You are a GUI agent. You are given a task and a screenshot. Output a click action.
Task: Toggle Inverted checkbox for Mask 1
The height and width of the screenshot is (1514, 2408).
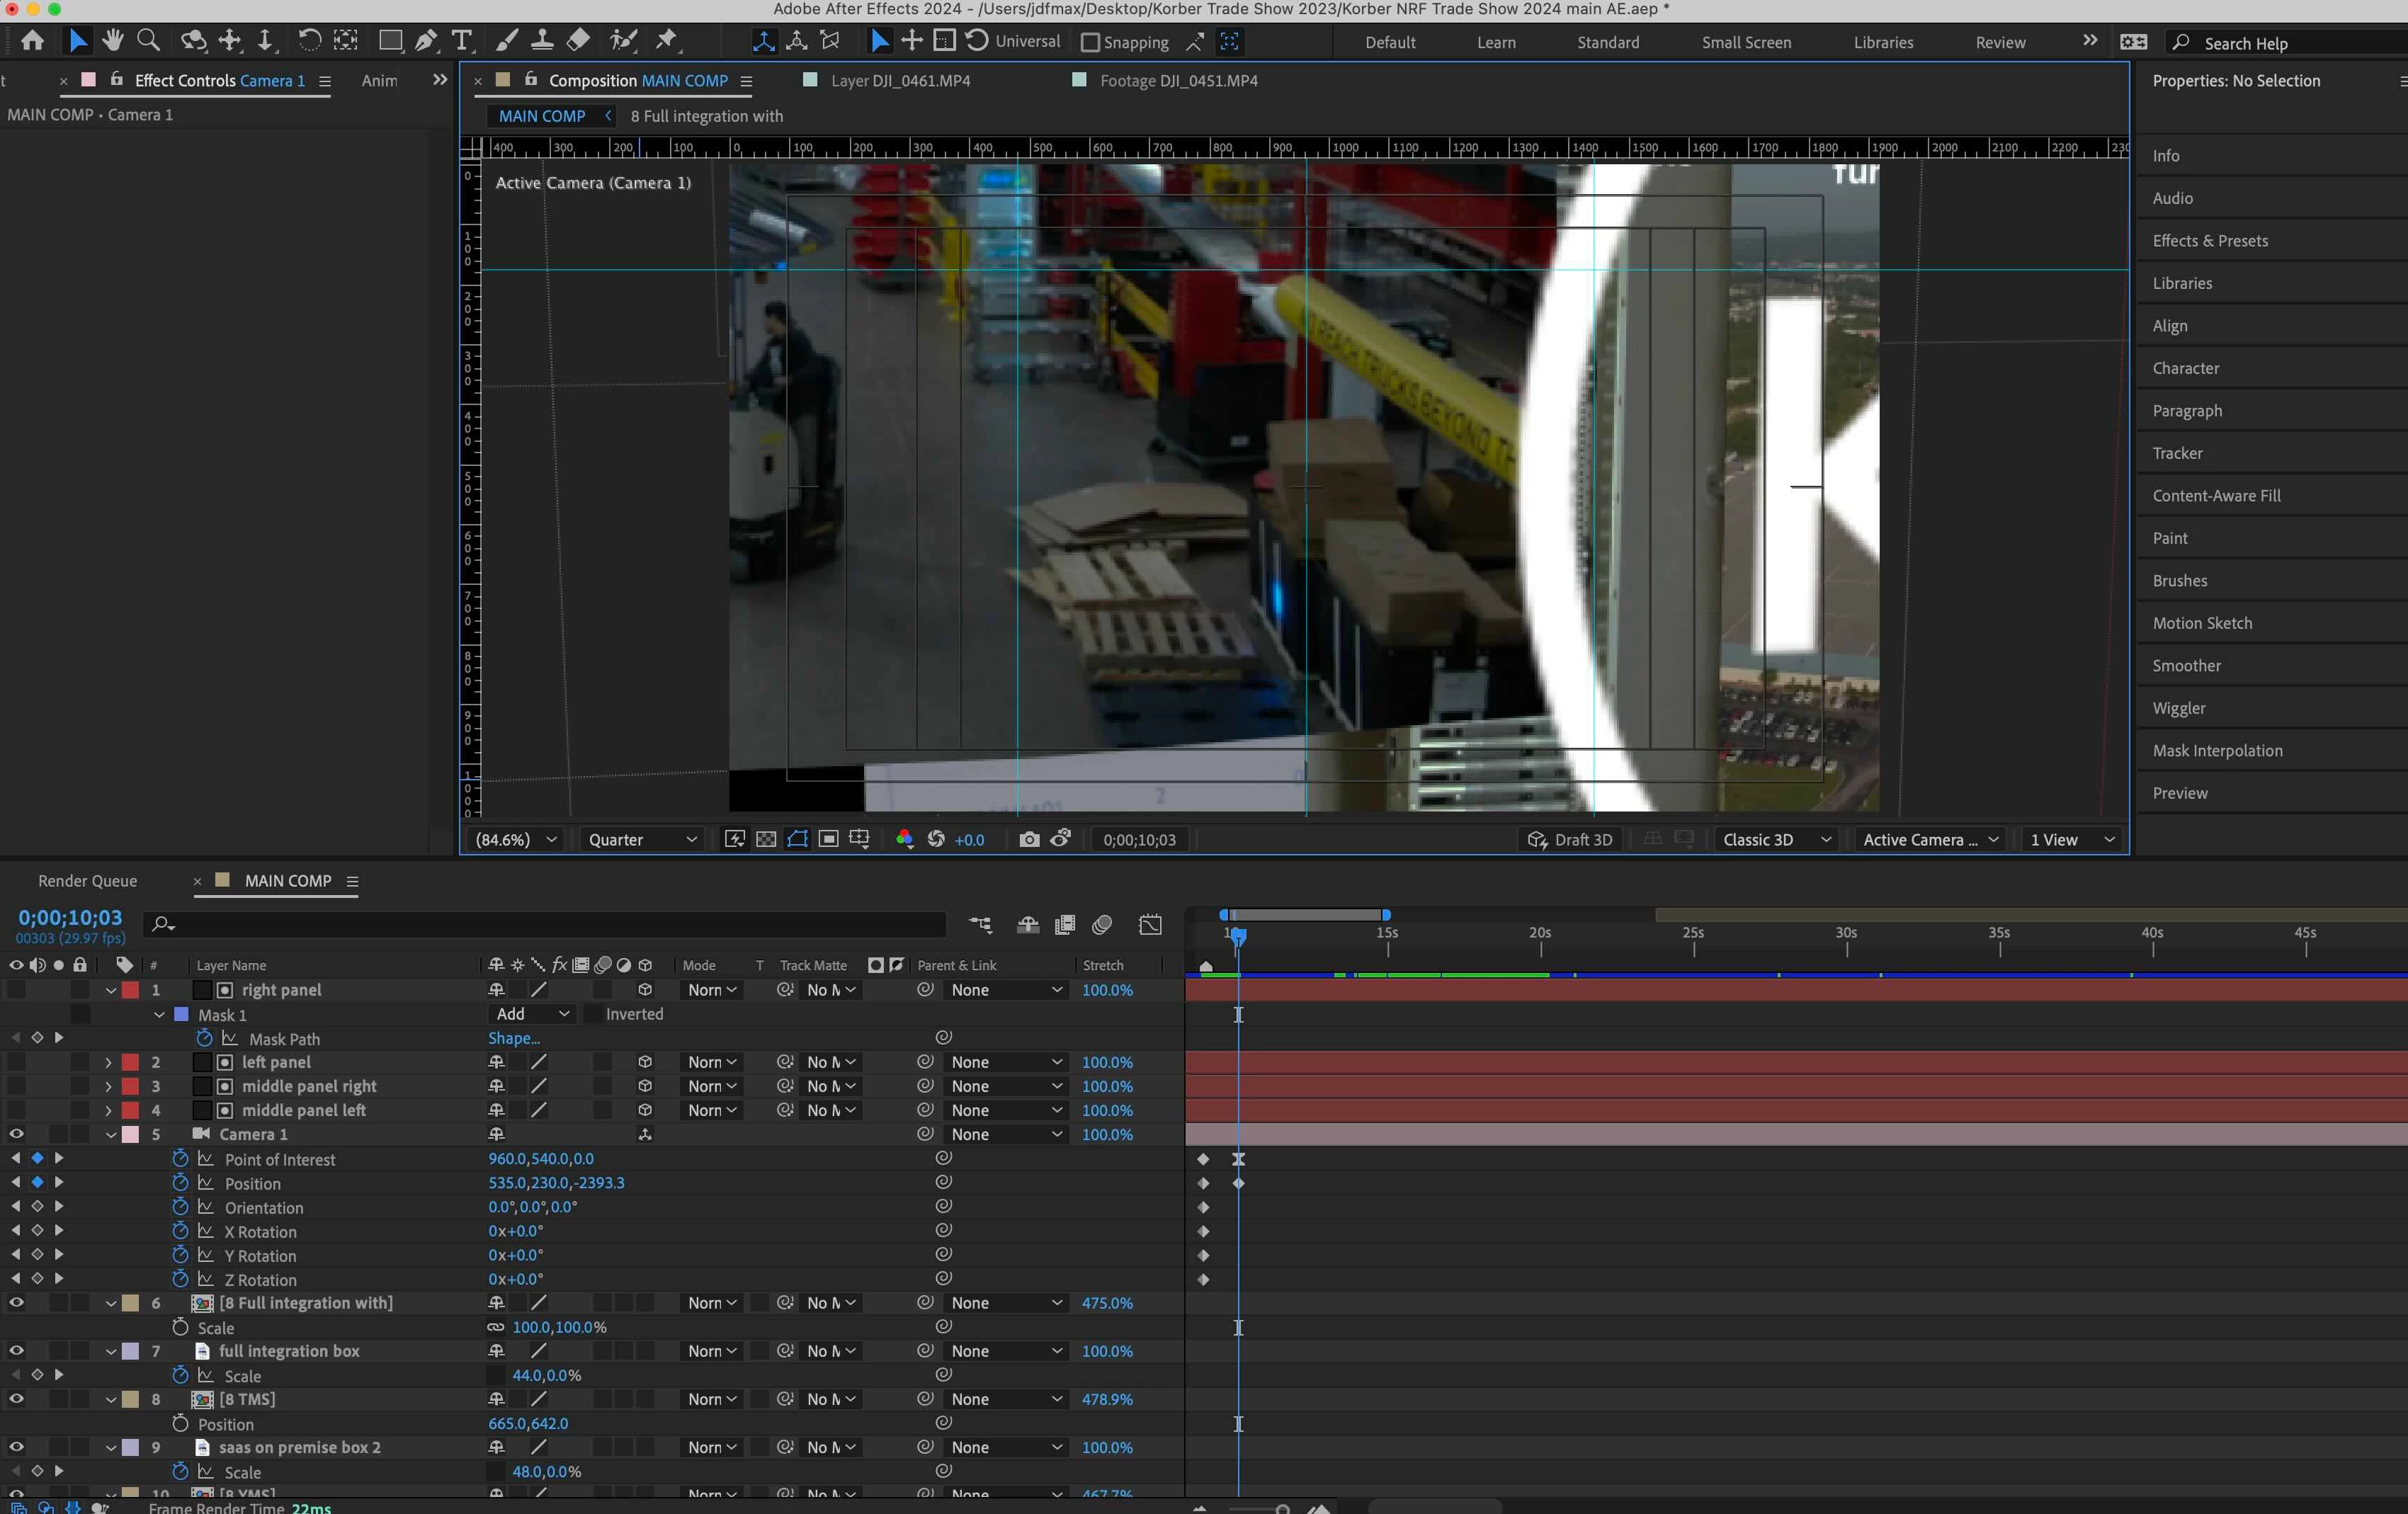(x=593, y=1014)
